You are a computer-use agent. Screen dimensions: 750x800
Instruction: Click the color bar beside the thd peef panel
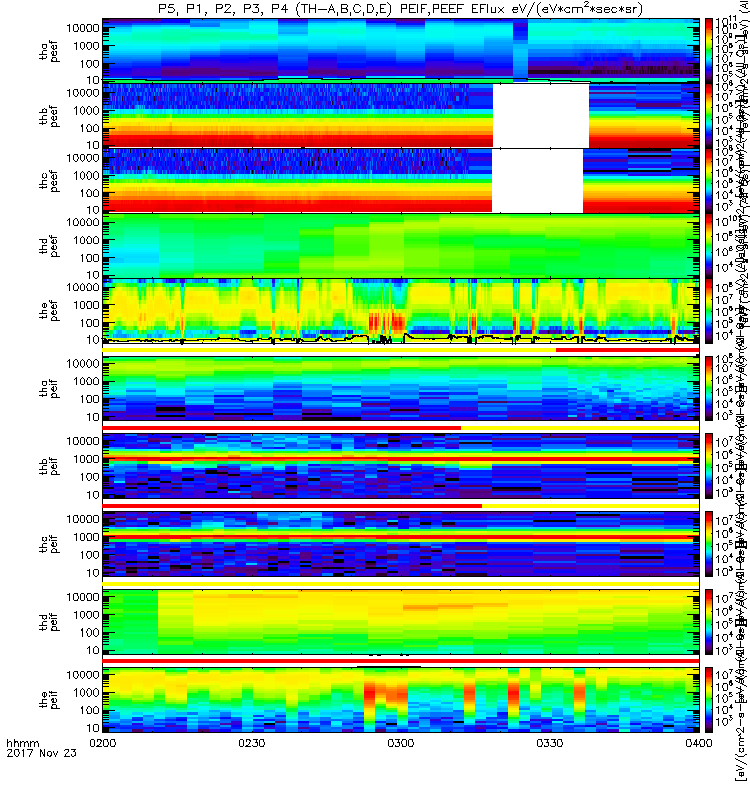pyautogui.click(x=709, y=245)
